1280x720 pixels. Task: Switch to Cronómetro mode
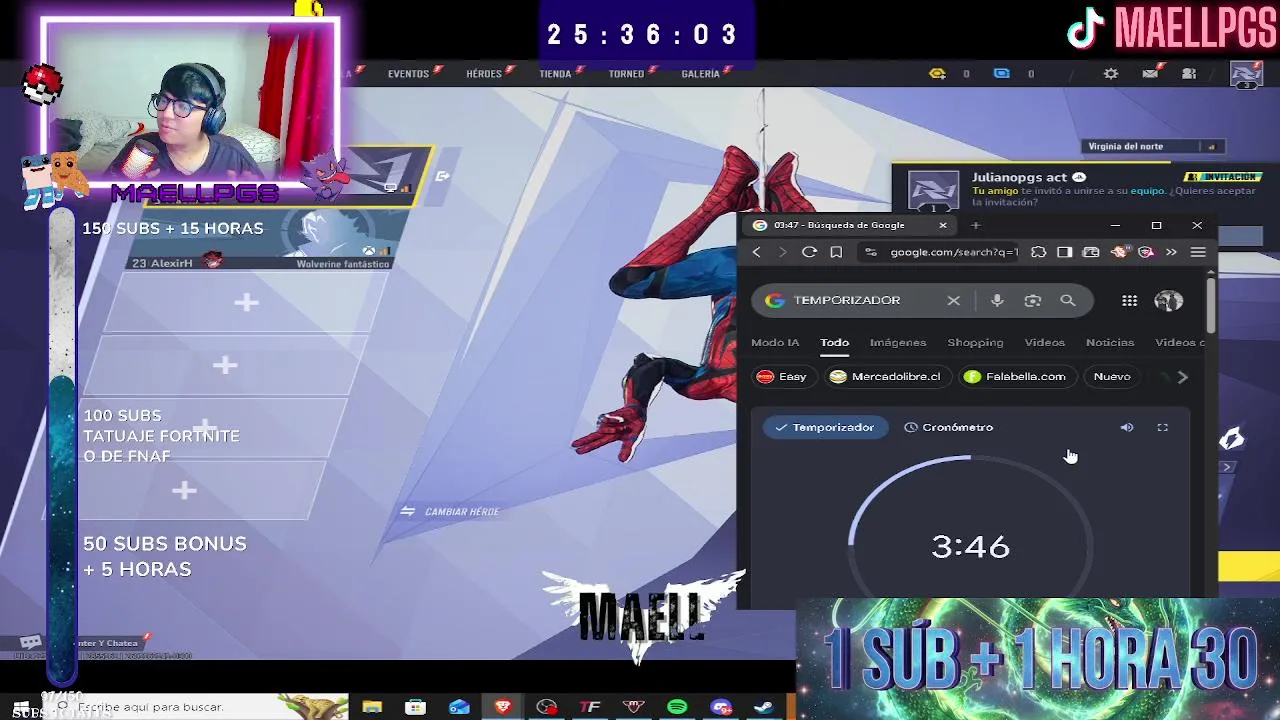click(948, 427)
